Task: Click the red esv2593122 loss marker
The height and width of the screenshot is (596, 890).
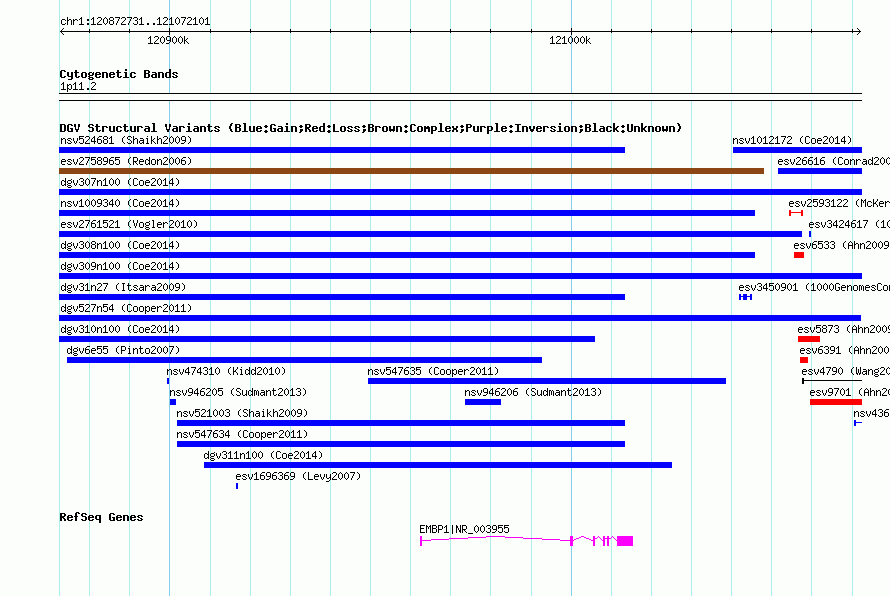Action: (x=796, y=213)
